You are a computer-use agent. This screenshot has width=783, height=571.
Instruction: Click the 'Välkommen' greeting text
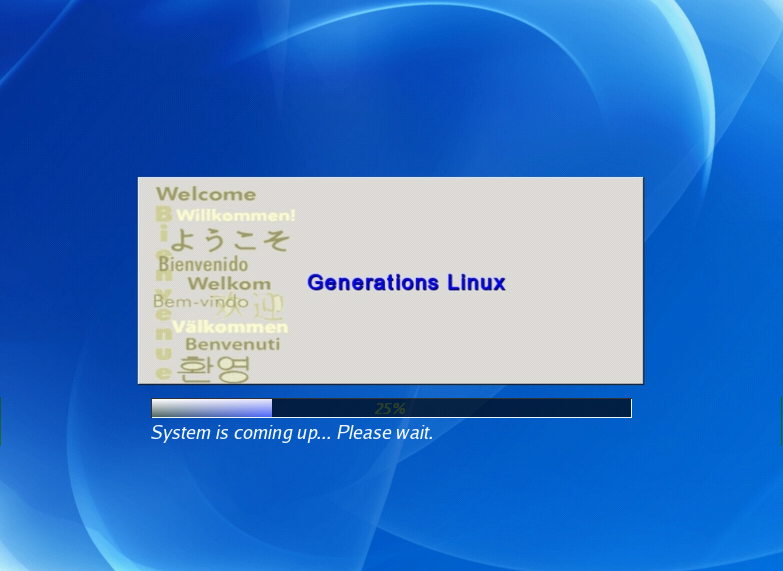pos(230,327)
